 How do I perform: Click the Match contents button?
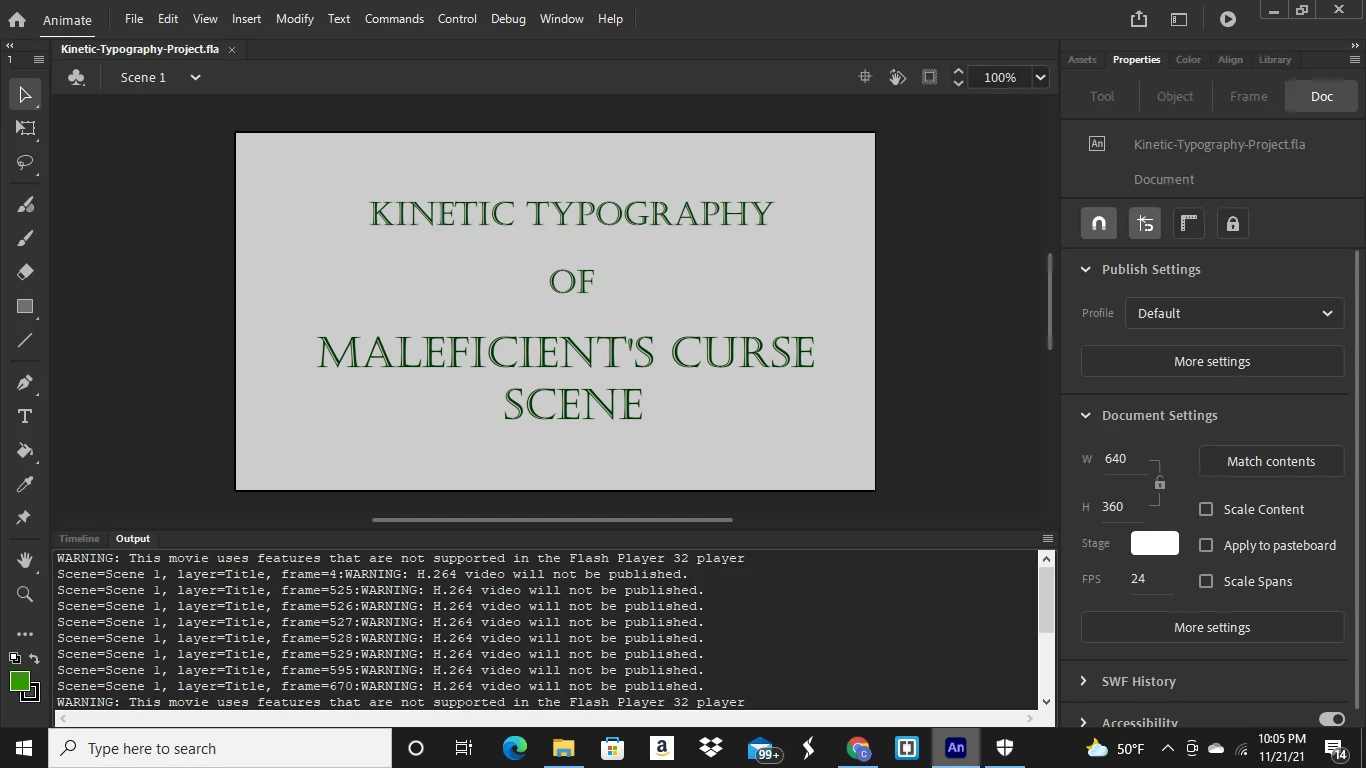point(1270,461)
